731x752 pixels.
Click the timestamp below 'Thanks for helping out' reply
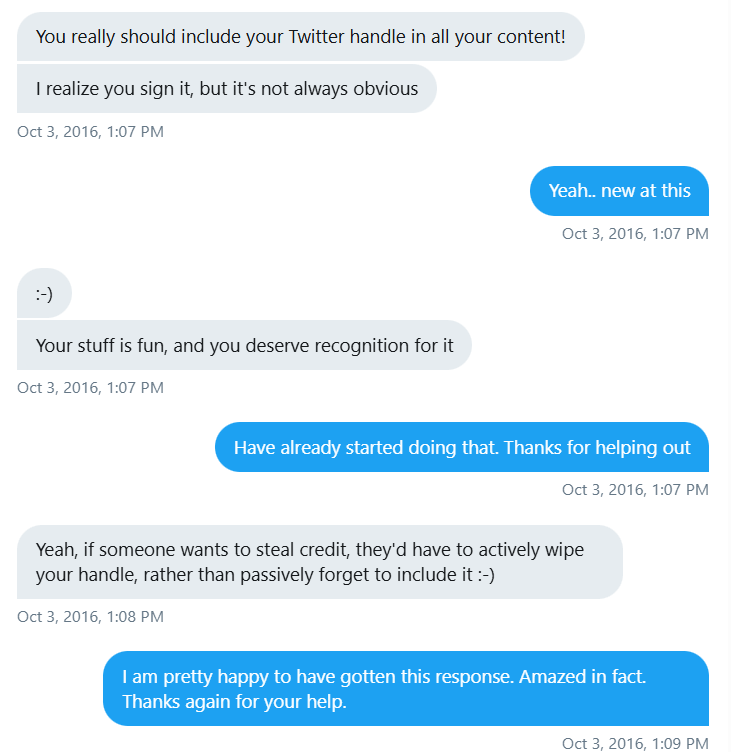coord(635,490)
